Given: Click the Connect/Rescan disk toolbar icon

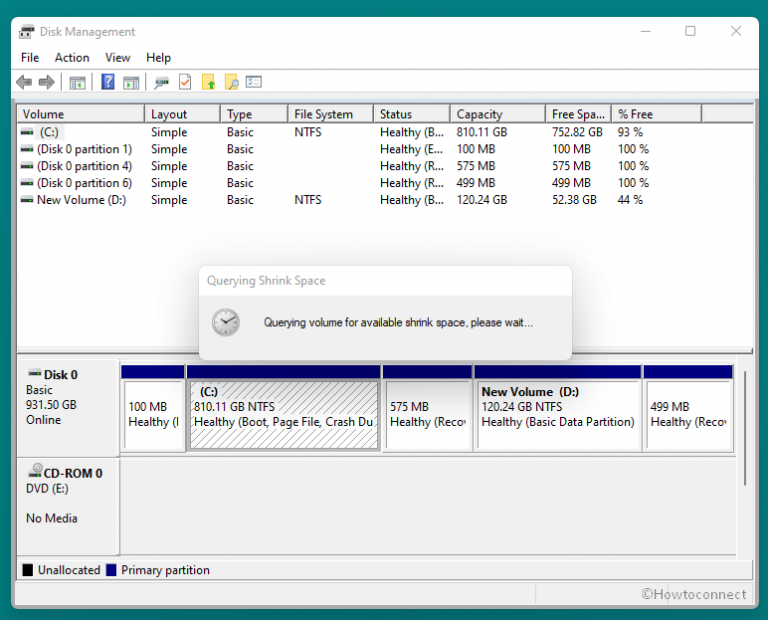Looking at the screenshot, I should point(161,83).
